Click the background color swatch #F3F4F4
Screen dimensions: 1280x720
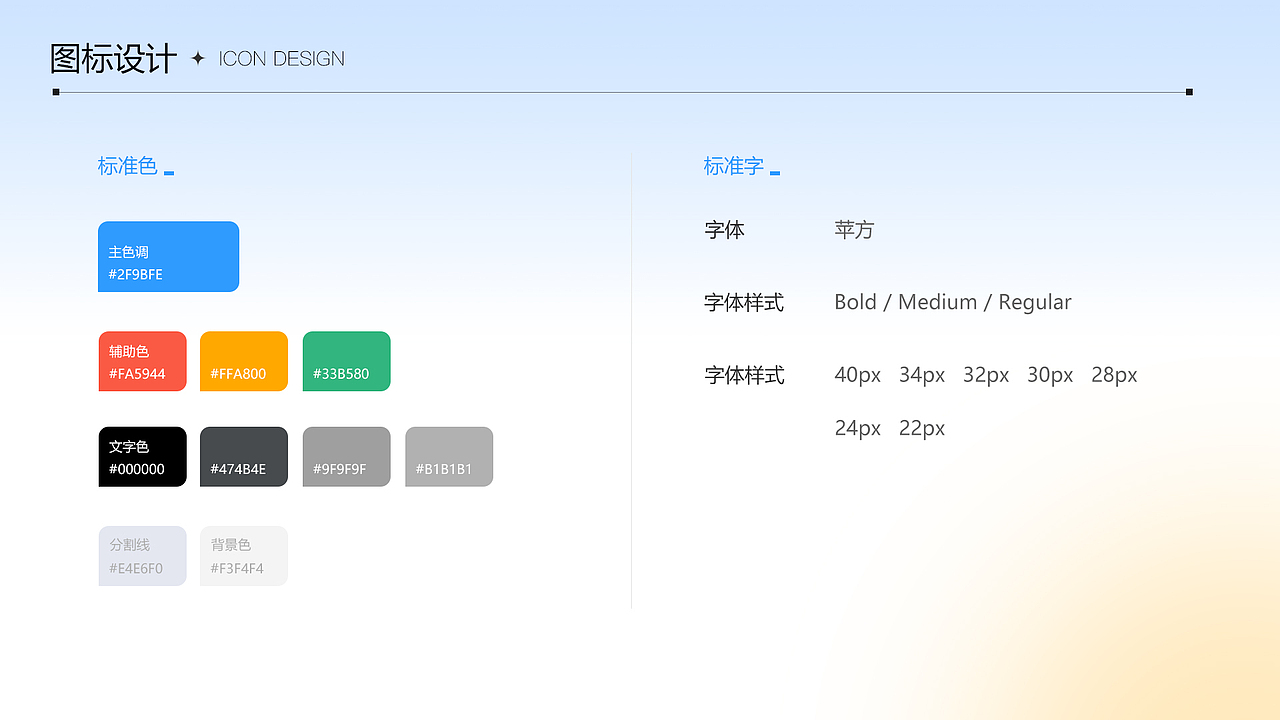tap(244, 556)
